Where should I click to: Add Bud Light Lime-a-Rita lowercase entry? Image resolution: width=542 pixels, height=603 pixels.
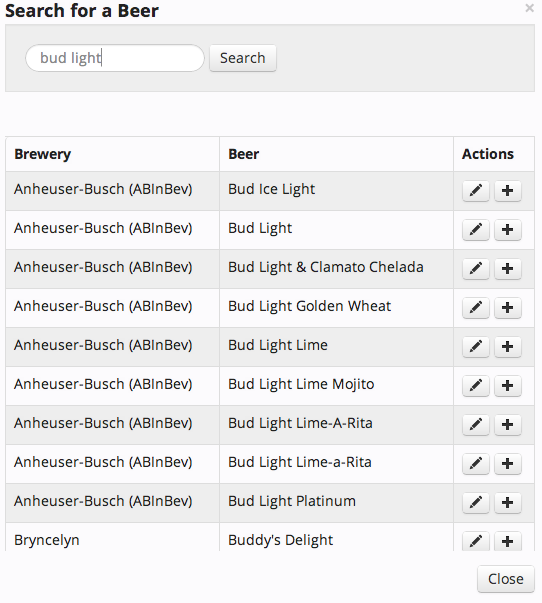[x=507, y=463]
